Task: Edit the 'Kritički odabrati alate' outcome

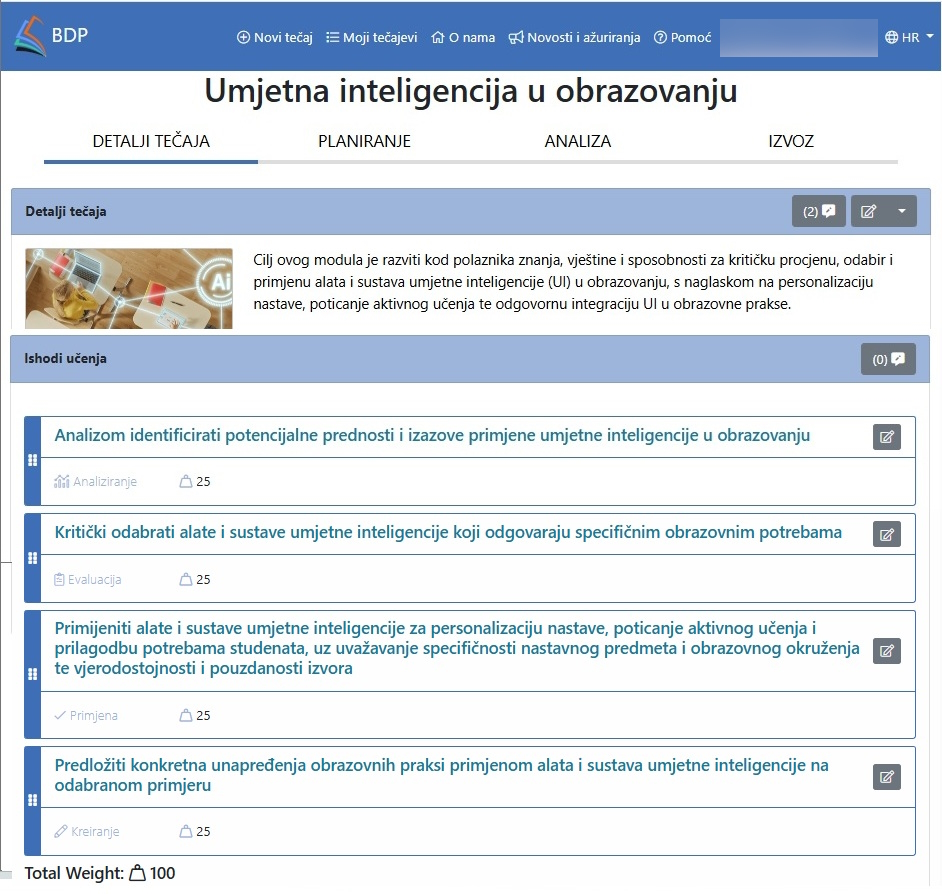Action: (x=886, y=534)
